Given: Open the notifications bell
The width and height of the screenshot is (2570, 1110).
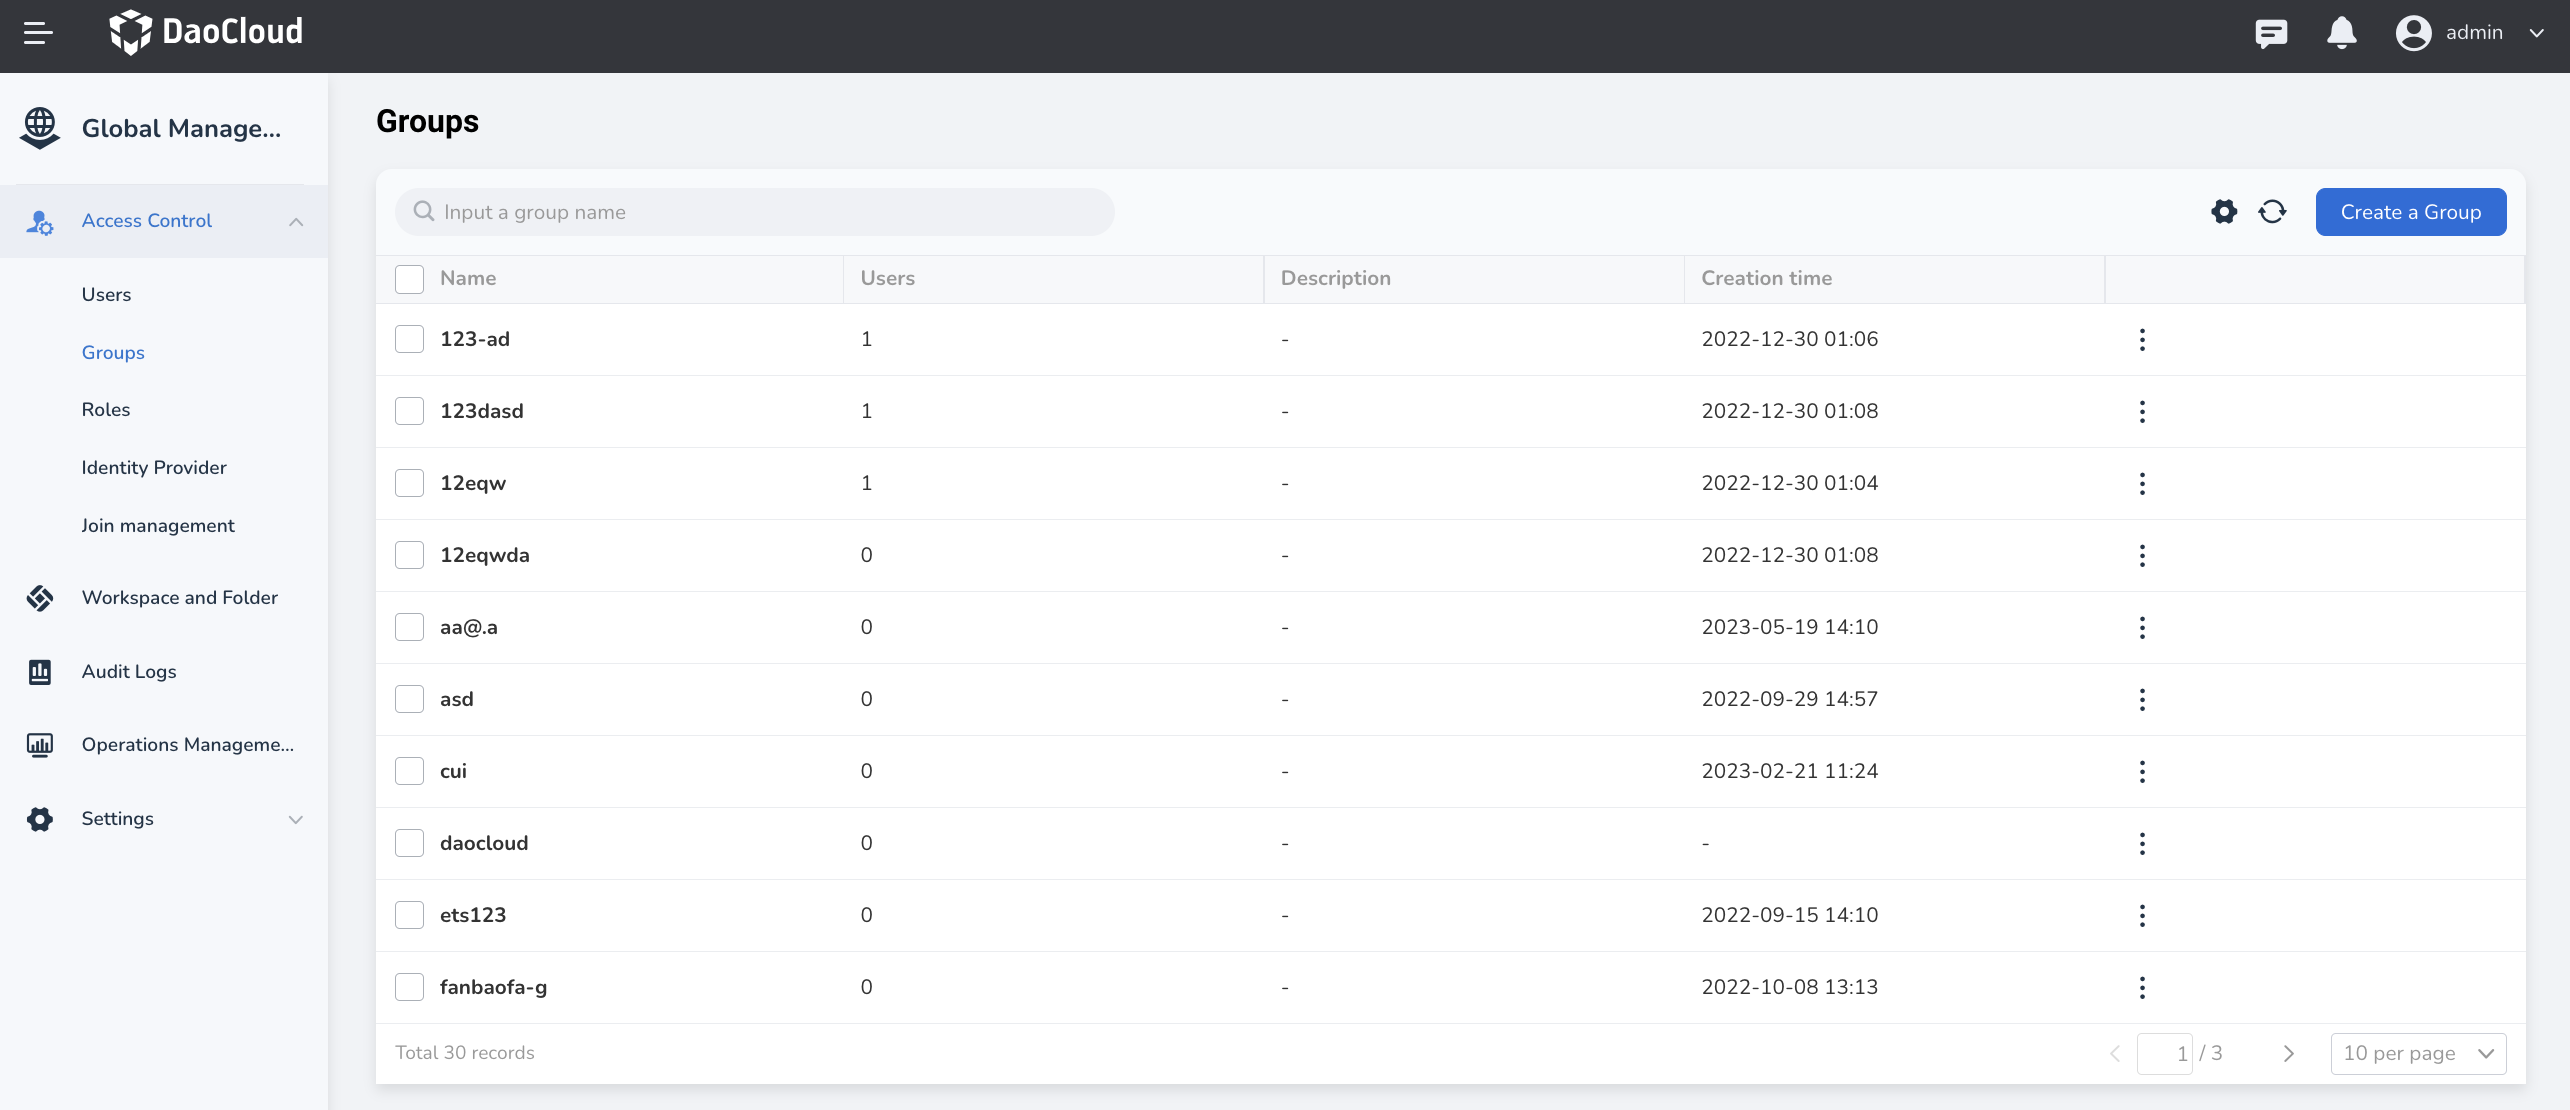Looking at the screenshot, I should tap(2341, 33).
